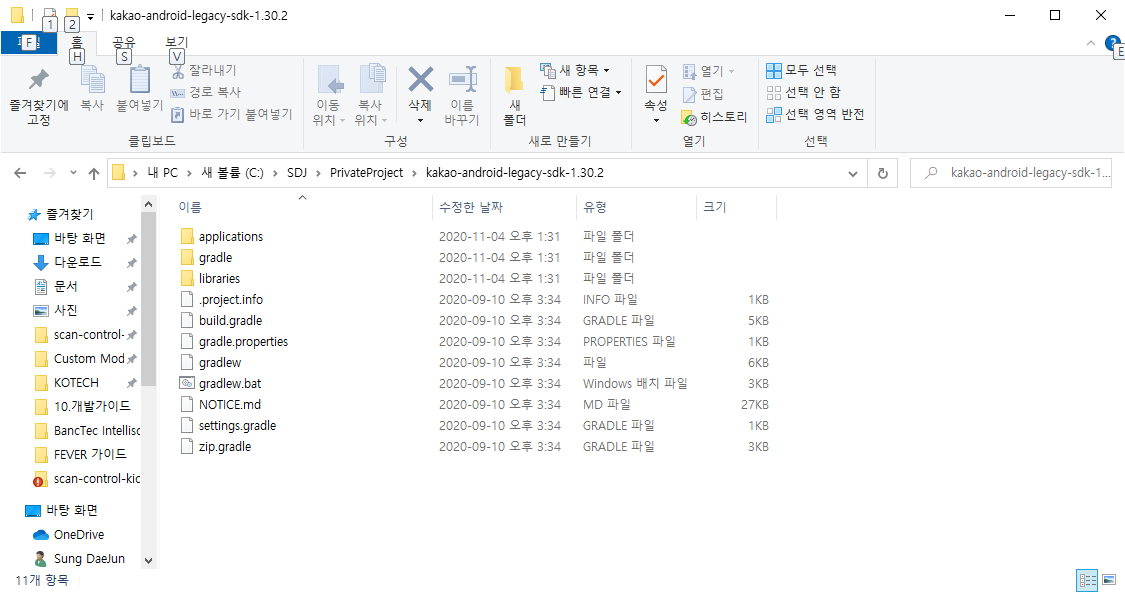This screenshot has height=593, width=1125.
Task: Open Help question mark icon
Action: click(x=1113, y=43)
